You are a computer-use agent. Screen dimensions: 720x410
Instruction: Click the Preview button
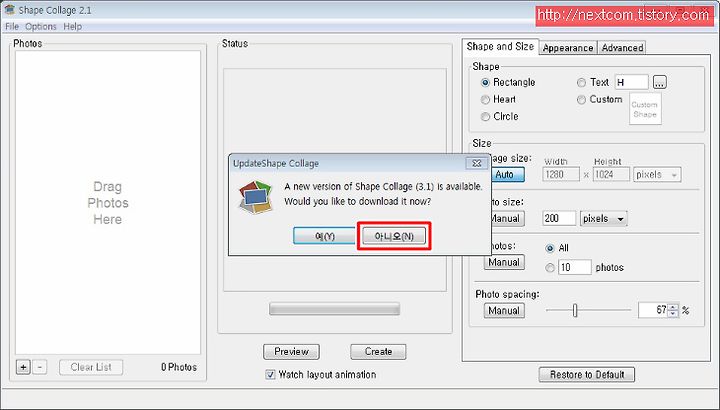[291, 352]
